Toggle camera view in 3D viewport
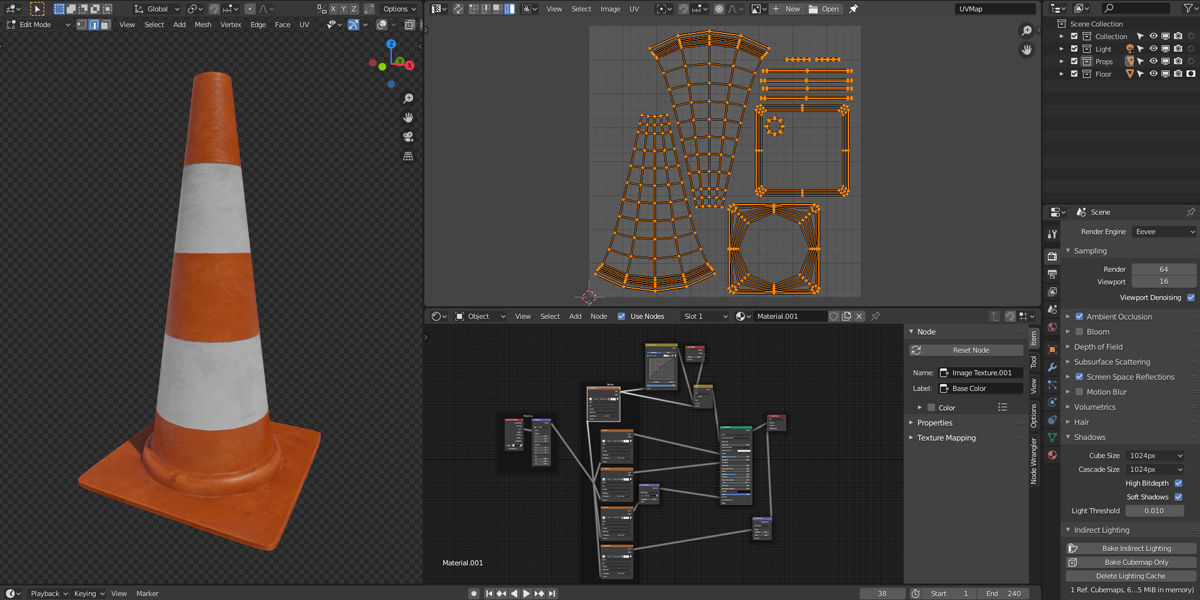This screenshot has height=600, width=1200. (408, 137)
